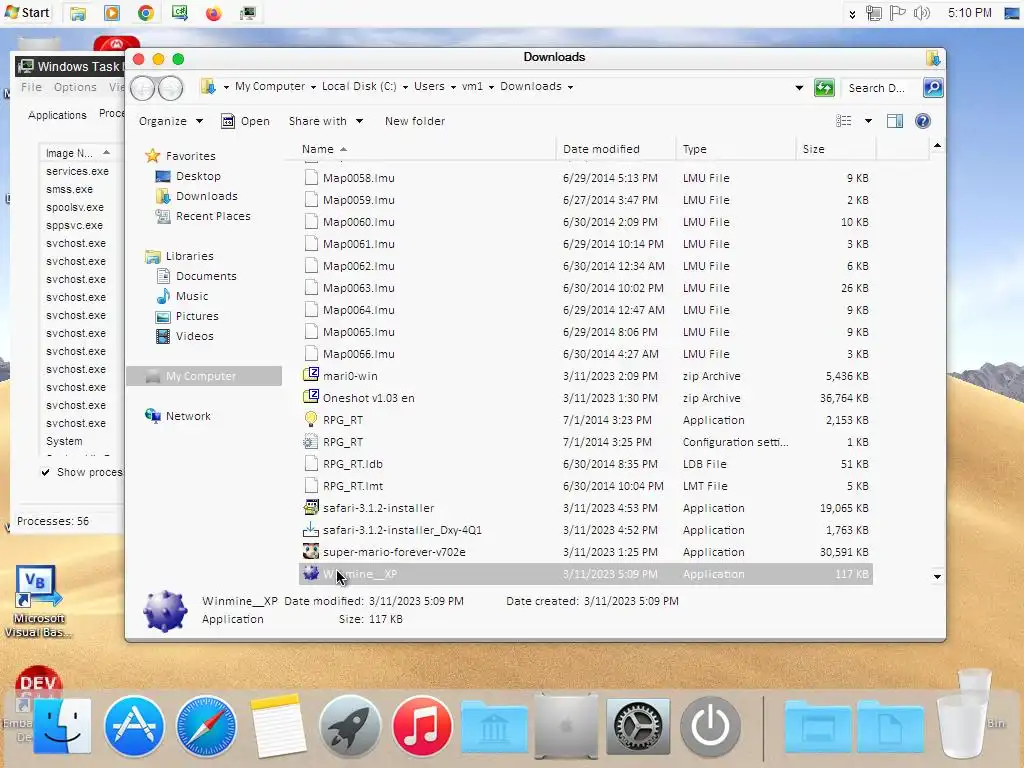Open Notes icon in the dock
The image size is (1024, 768).
[x=278, y=726]
